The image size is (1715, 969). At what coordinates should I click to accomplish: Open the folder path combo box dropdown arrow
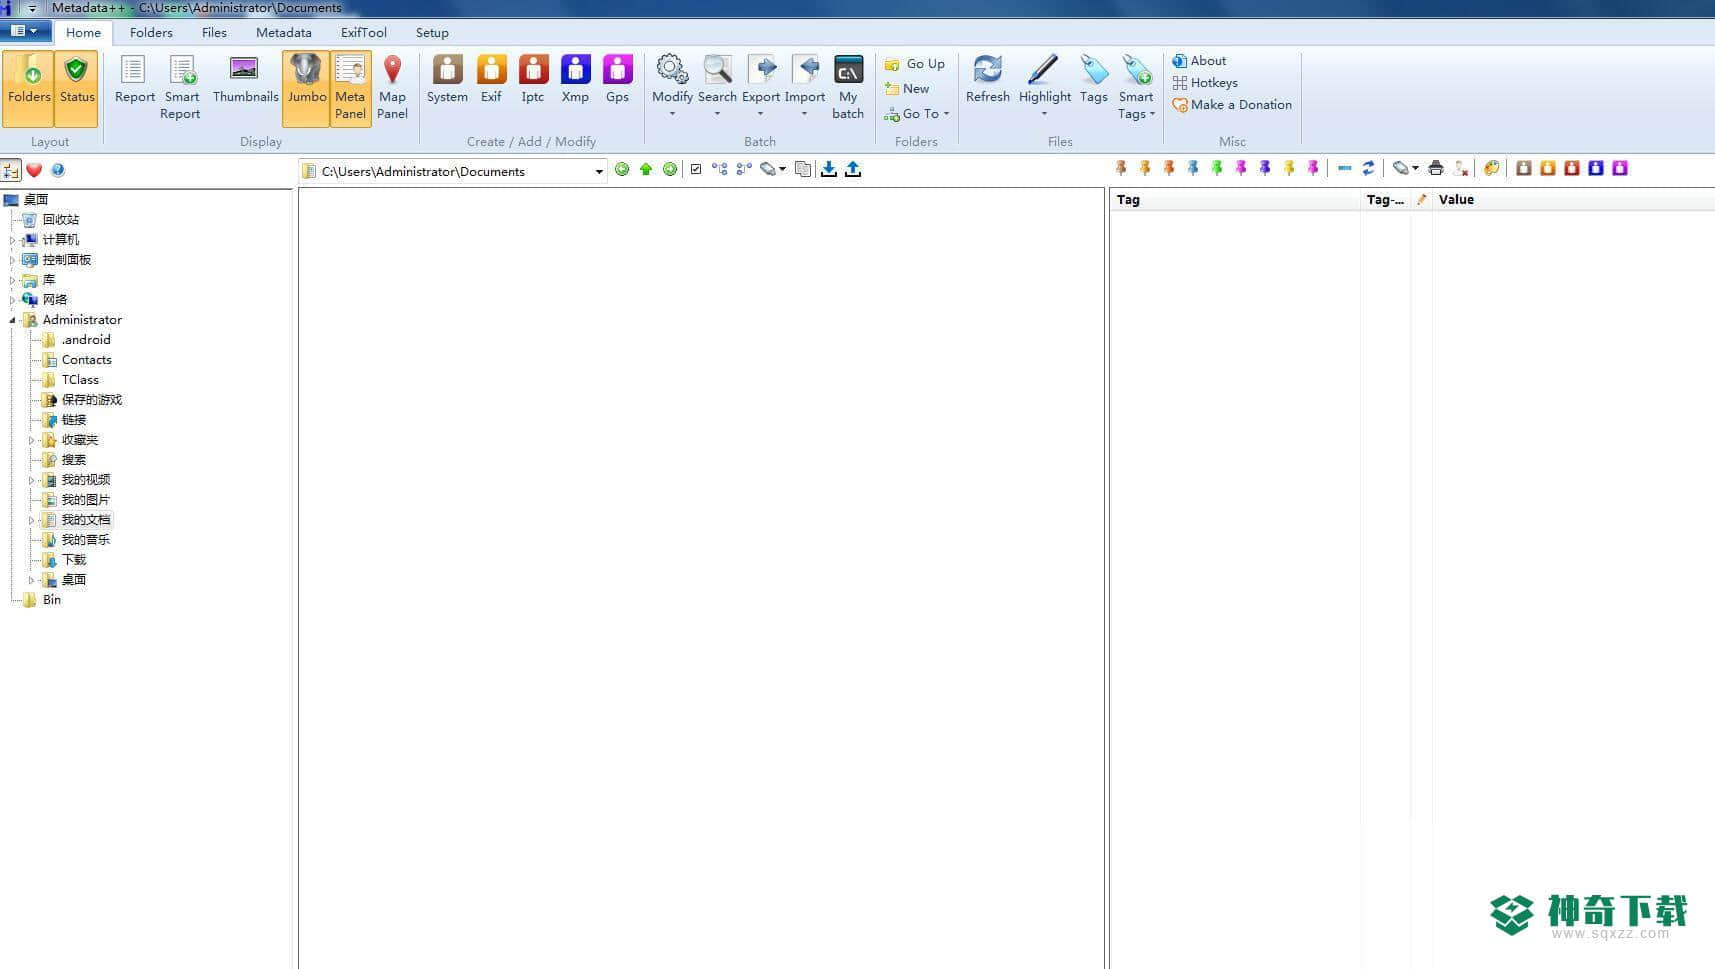pyautogui.click(x=598, y=172)
